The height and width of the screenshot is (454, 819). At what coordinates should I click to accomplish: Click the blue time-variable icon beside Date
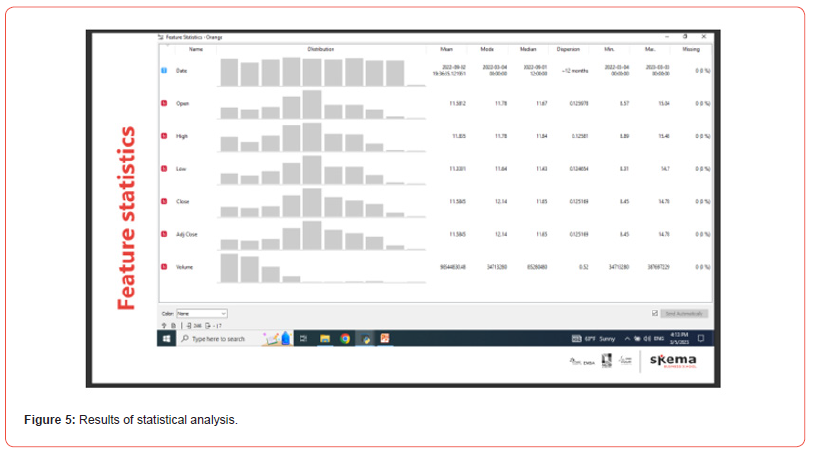164,71
